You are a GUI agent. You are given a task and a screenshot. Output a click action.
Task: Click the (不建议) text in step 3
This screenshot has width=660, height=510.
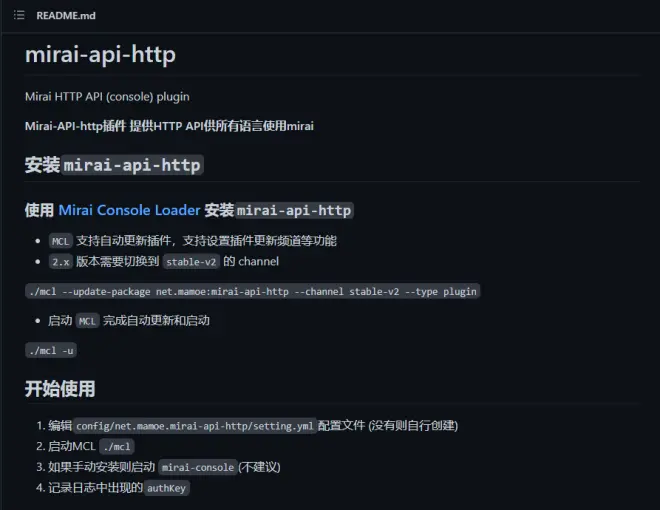[259, 467]
